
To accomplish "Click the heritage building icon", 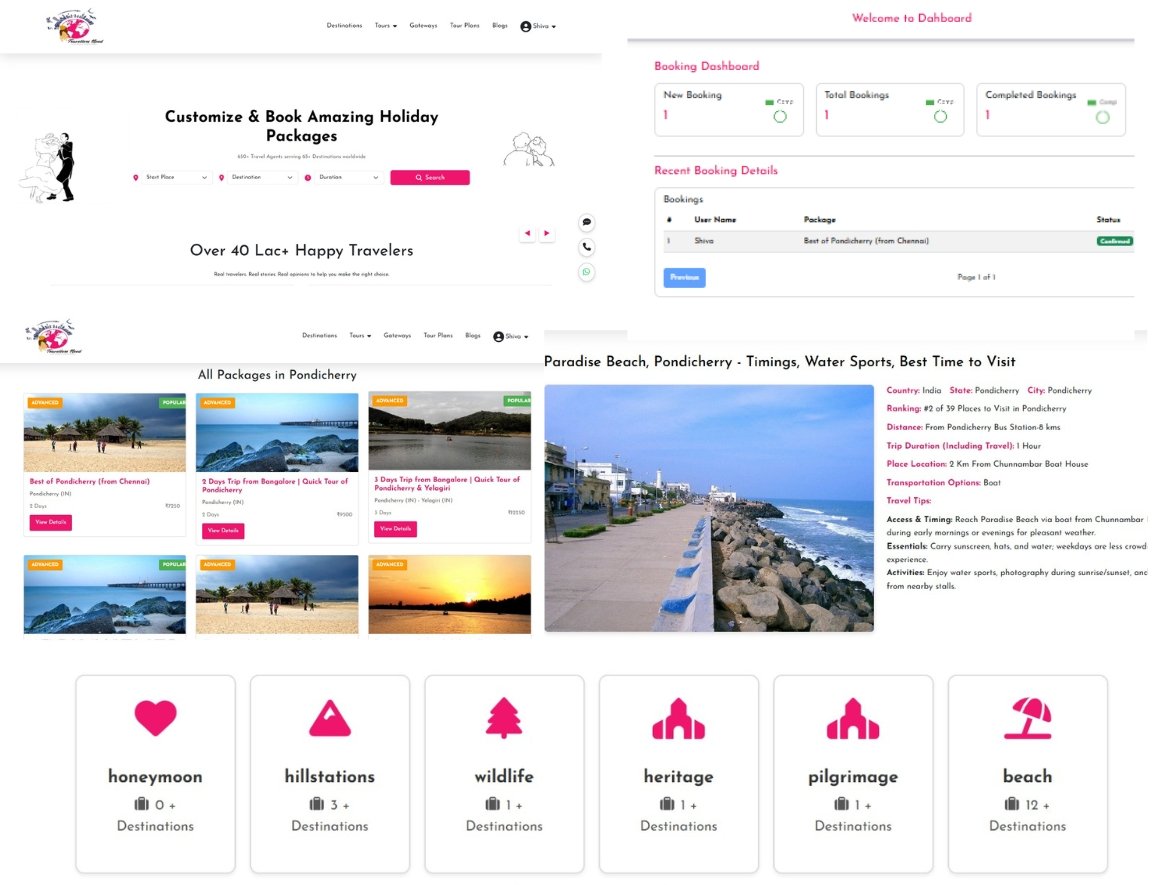I will 678,718.
